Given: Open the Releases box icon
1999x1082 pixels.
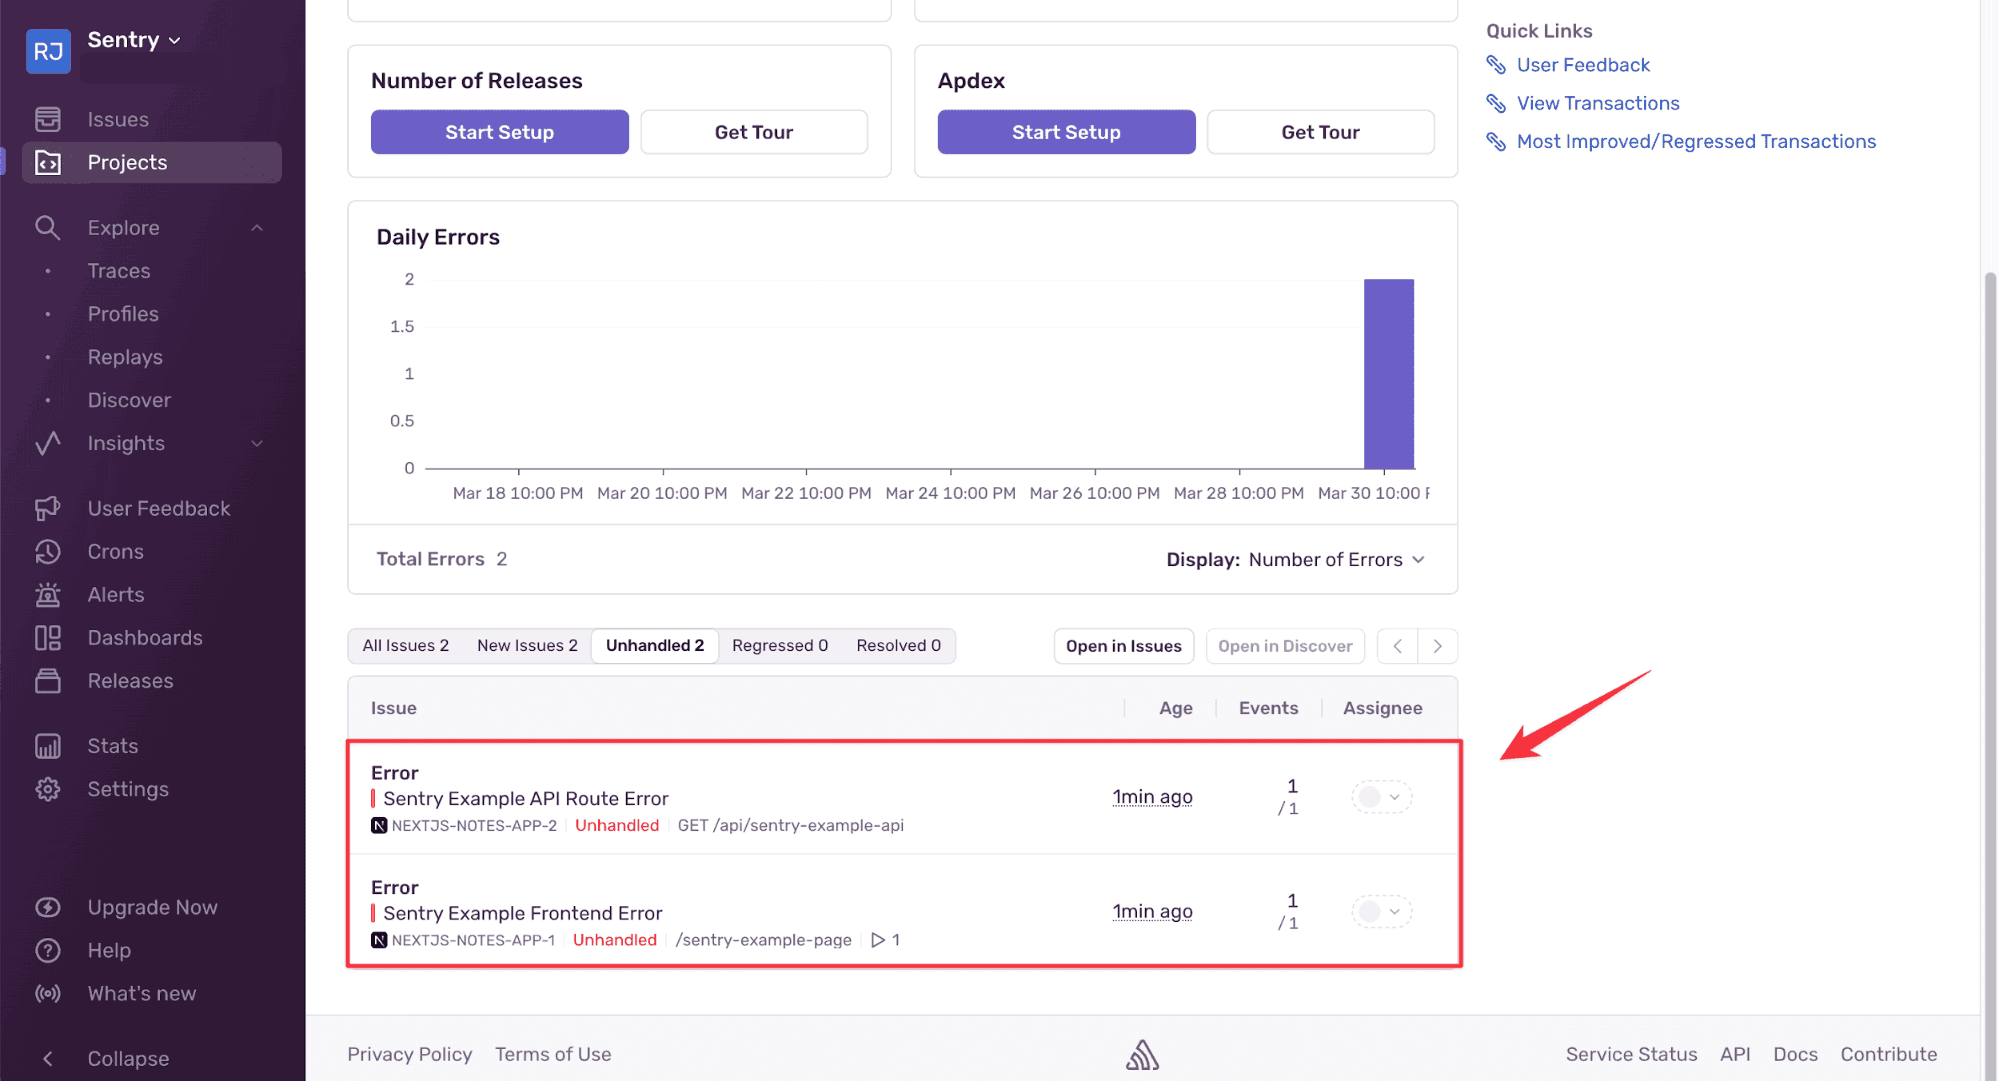Looking at the screenshot, I should 48,681.
